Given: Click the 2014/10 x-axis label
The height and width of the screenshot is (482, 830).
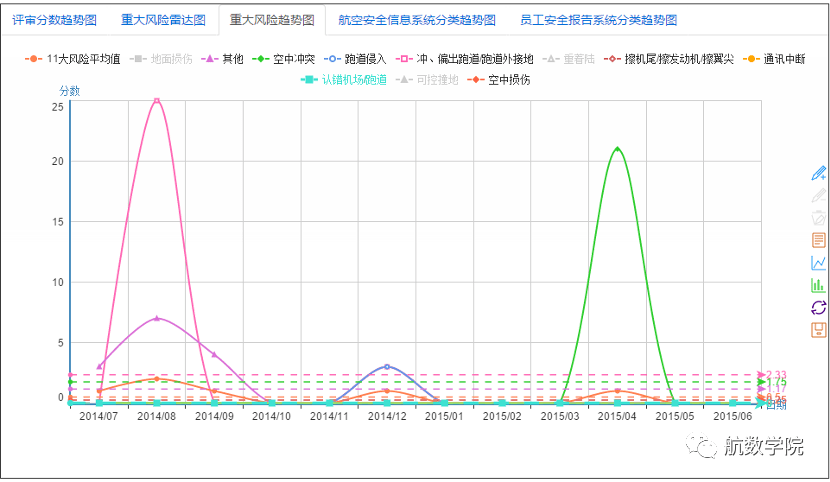Looking at the screenshot, I should (272, 416).
